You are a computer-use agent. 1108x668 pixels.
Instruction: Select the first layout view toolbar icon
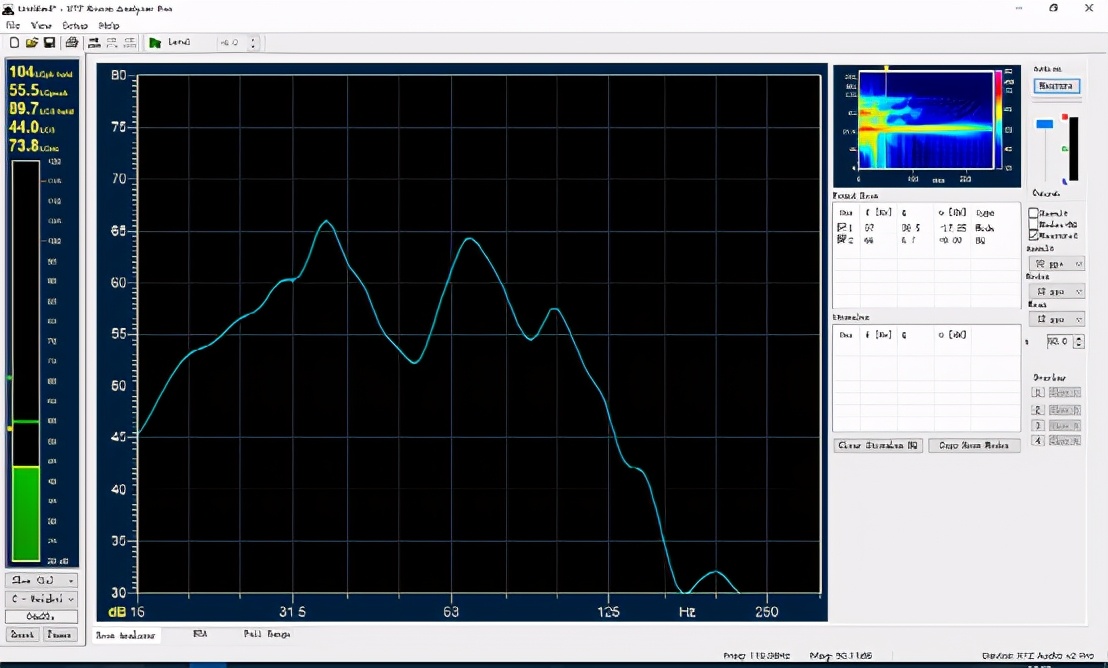(x=94, y=42)
